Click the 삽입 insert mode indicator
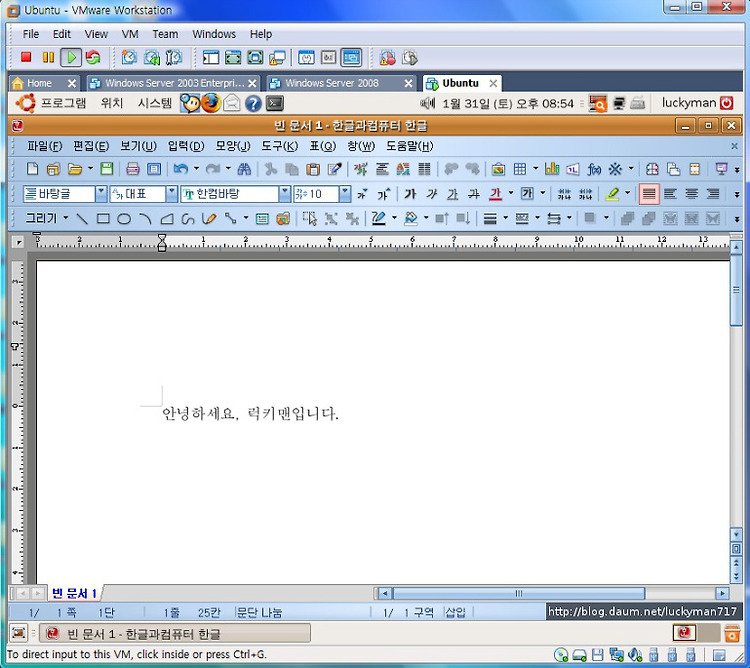The height and width of the screenshot is (668, 750). tap(455, 612)
